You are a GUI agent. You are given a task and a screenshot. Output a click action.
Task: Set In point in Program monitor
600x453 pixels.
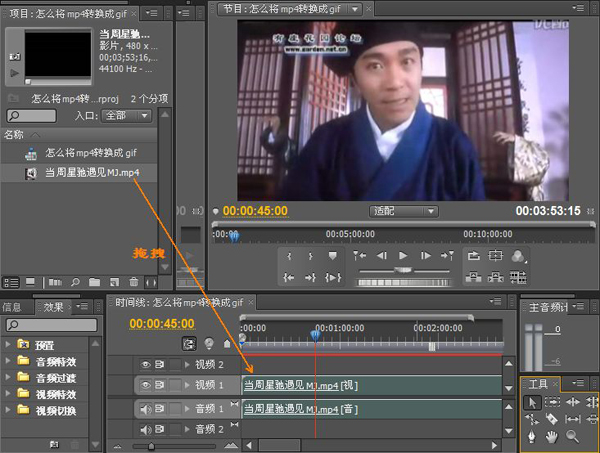(x=290, y=256)
